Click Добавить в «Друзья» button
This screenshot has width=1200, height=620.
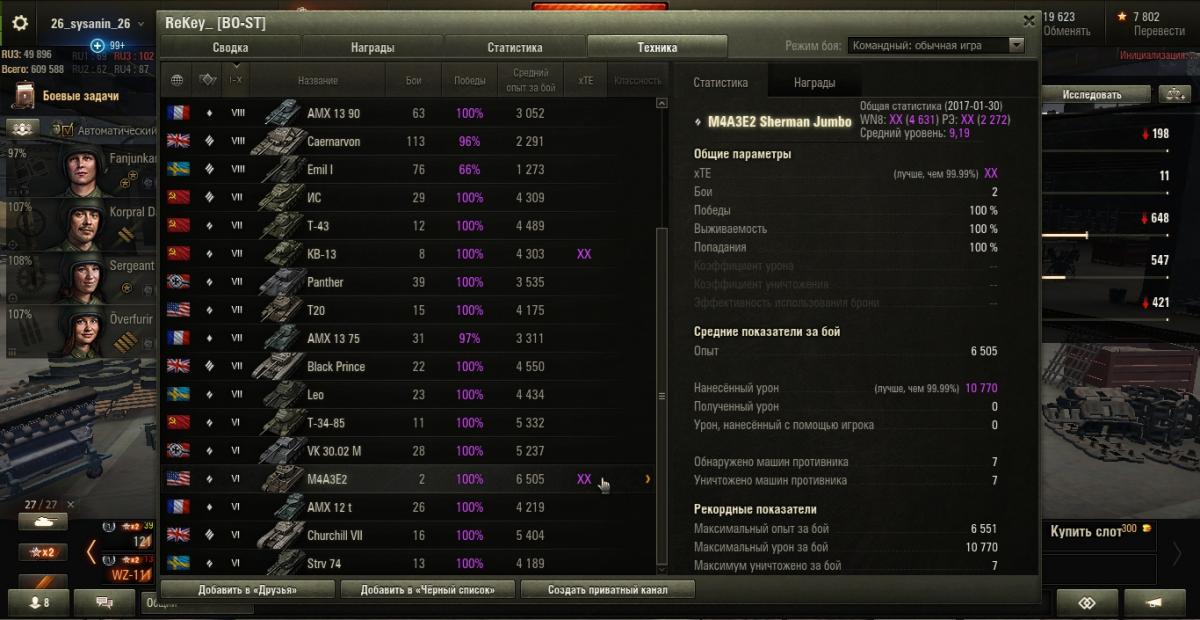pyautogui.click(x=247, y=589)
